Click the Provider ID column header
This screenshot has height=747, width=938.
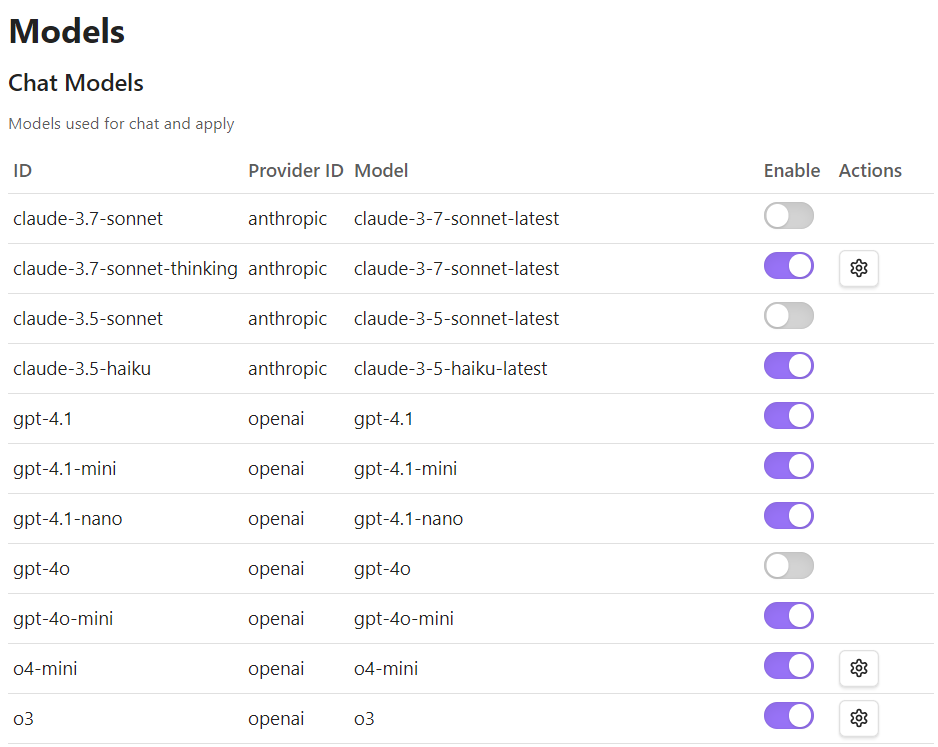(296, 170)
